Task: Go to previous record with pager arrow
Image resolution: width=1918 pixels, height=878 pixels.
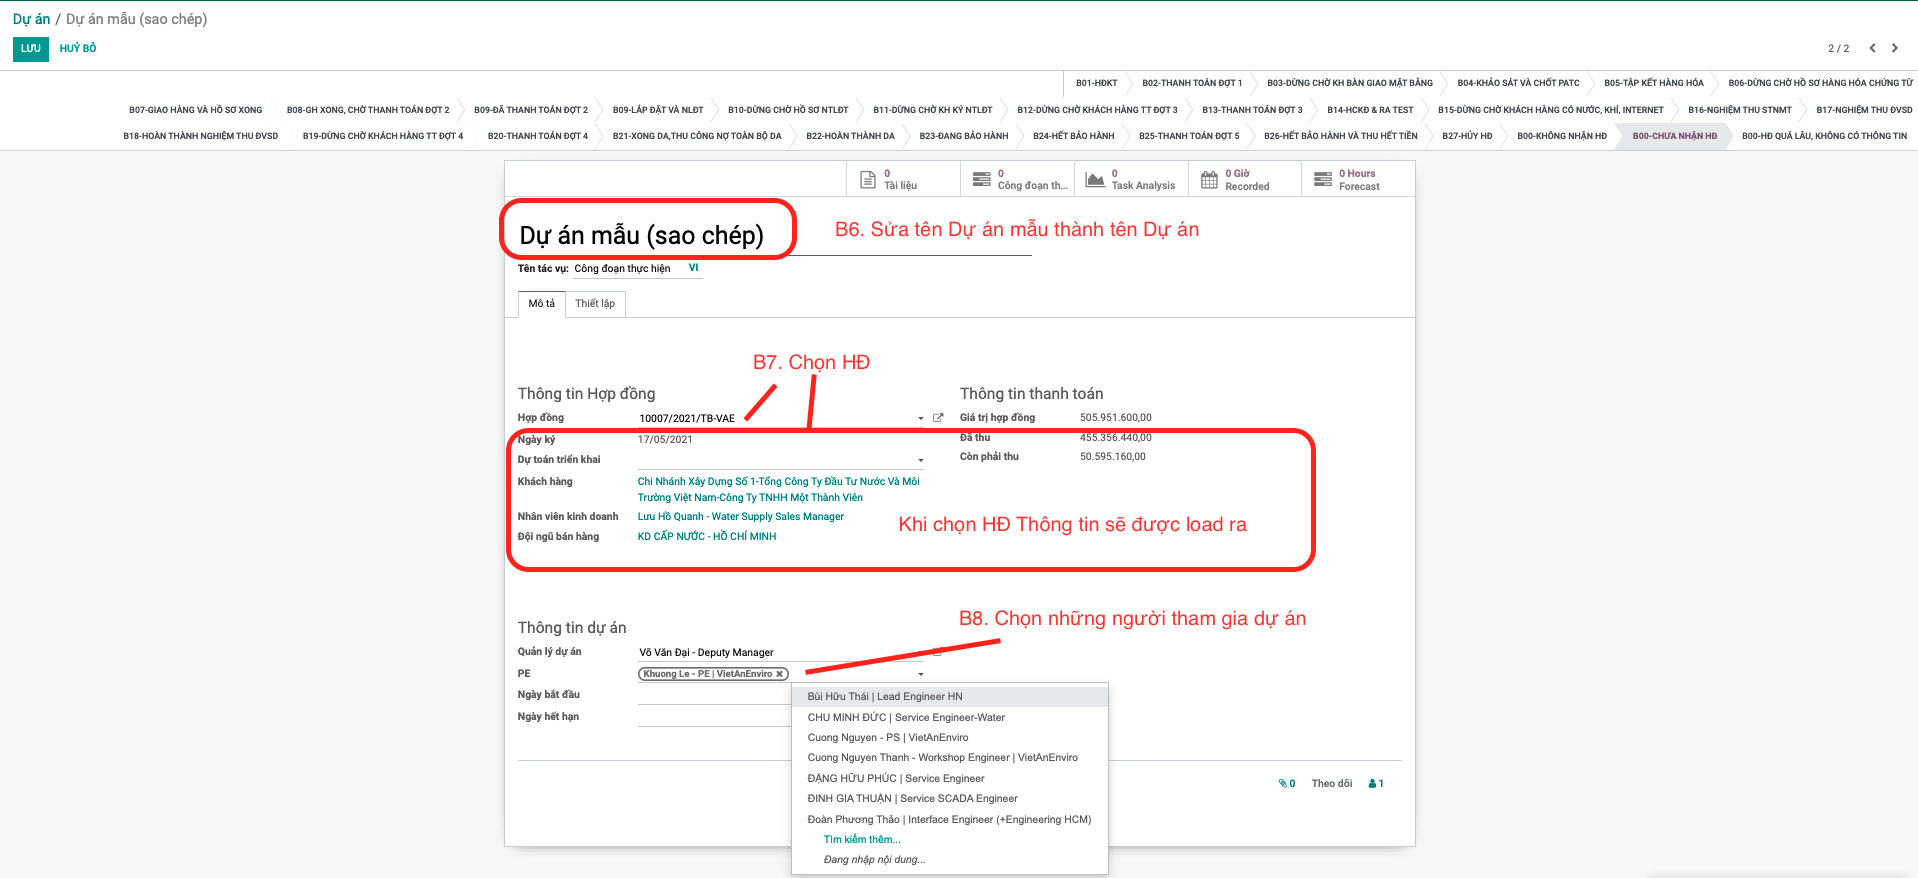Action: point(1872,48)
